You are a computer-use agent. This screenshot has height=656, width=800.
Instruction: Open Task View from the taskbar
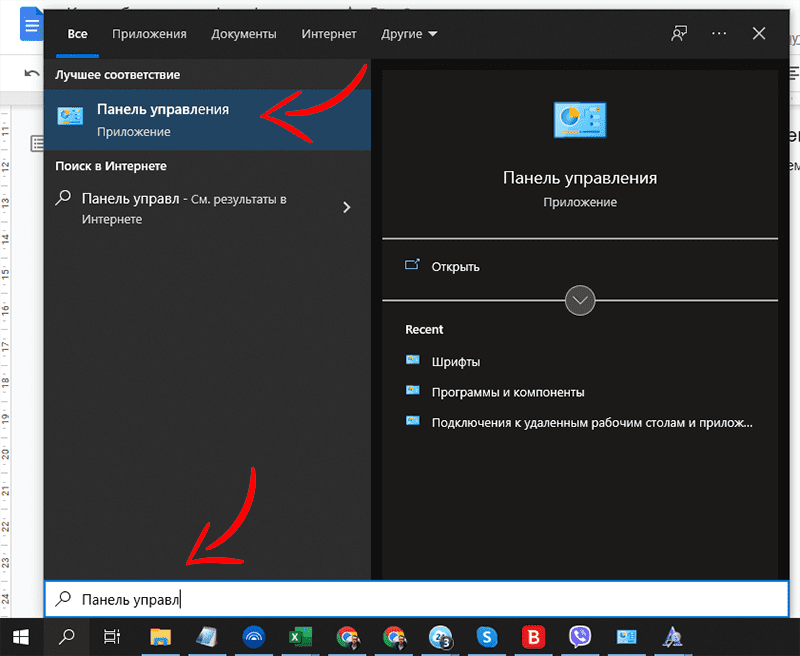click(x=112, y=636)
